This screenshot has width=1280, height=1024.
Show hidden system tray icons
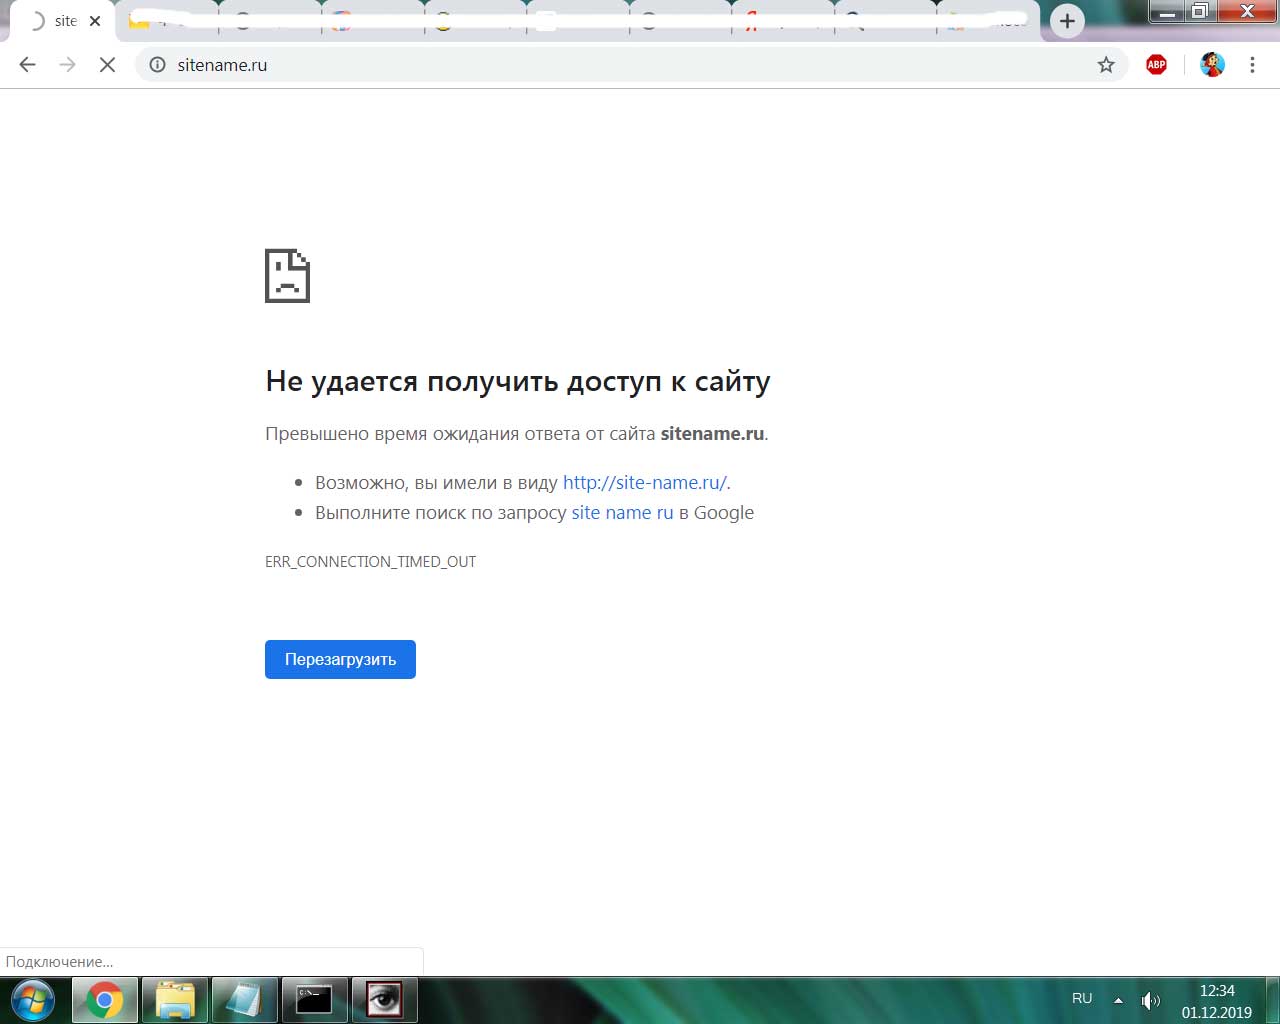click(1118, 1000)
